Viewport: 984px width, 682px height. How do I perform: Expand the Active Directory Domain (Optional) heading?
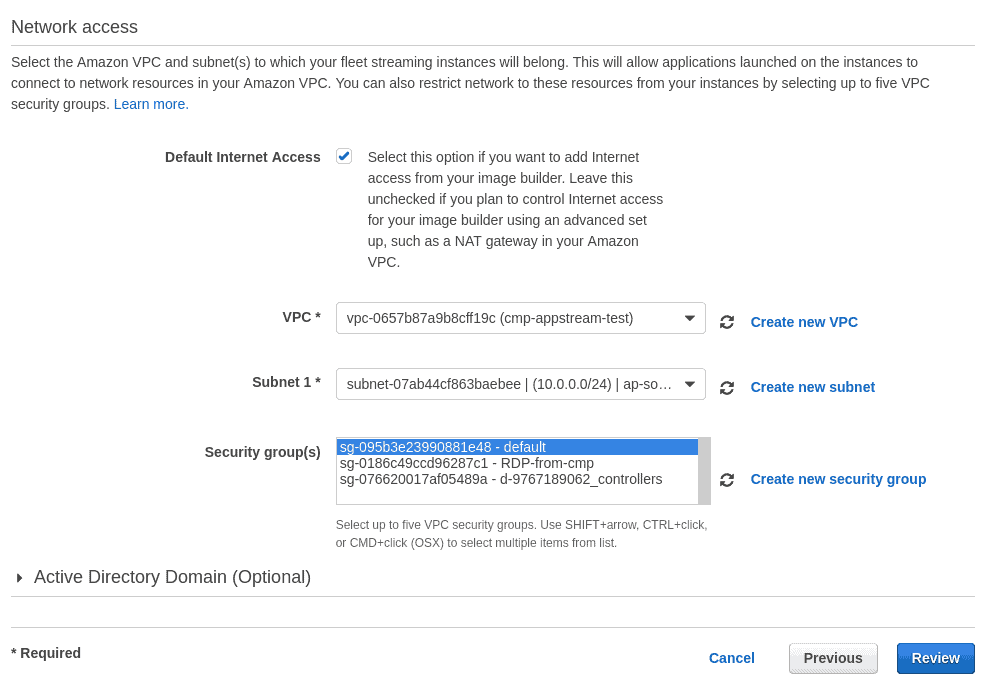[x=172, y=577]
